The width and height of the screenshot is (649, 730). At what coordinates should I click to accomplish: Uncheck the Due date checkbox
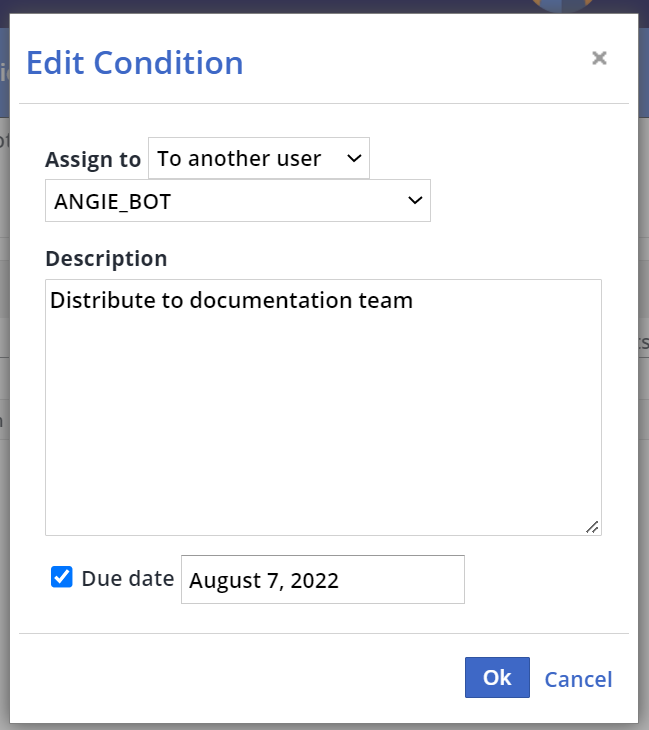pos(62,577)
